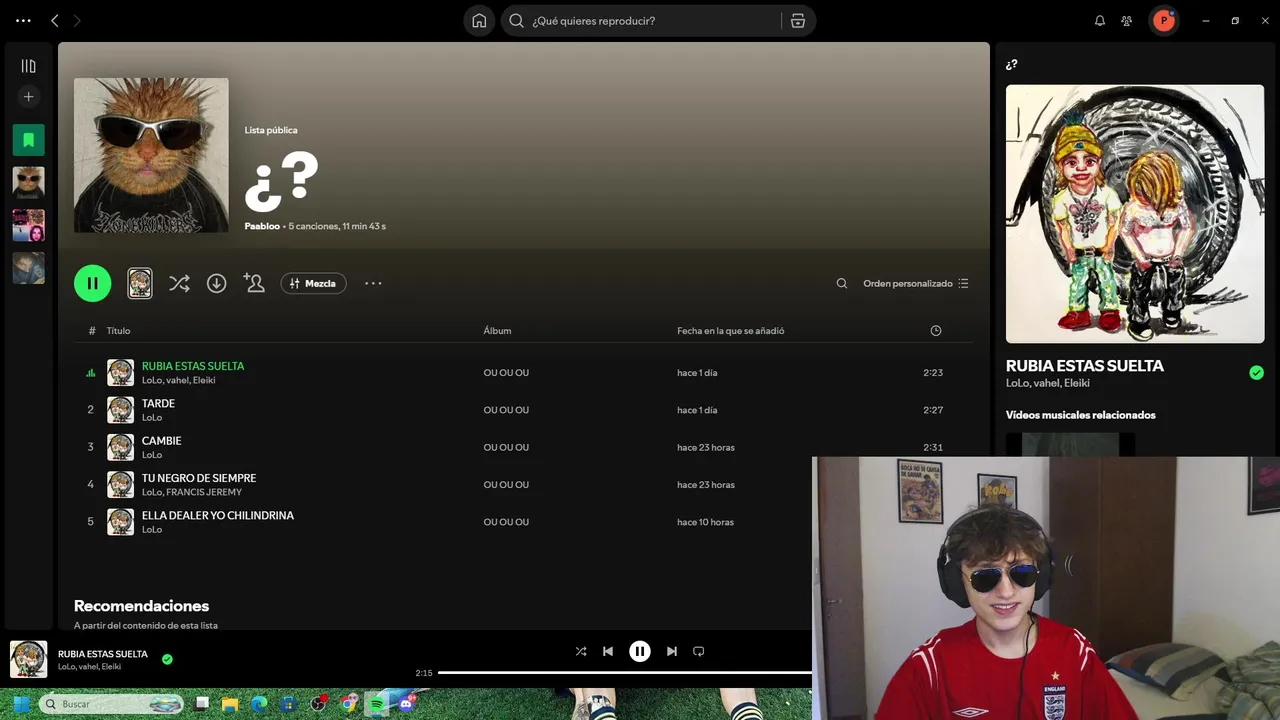Download the playlist with arrow icon
Image resolution: width=1280 pixels, height=720 pixels.
(x=216, y=283)
